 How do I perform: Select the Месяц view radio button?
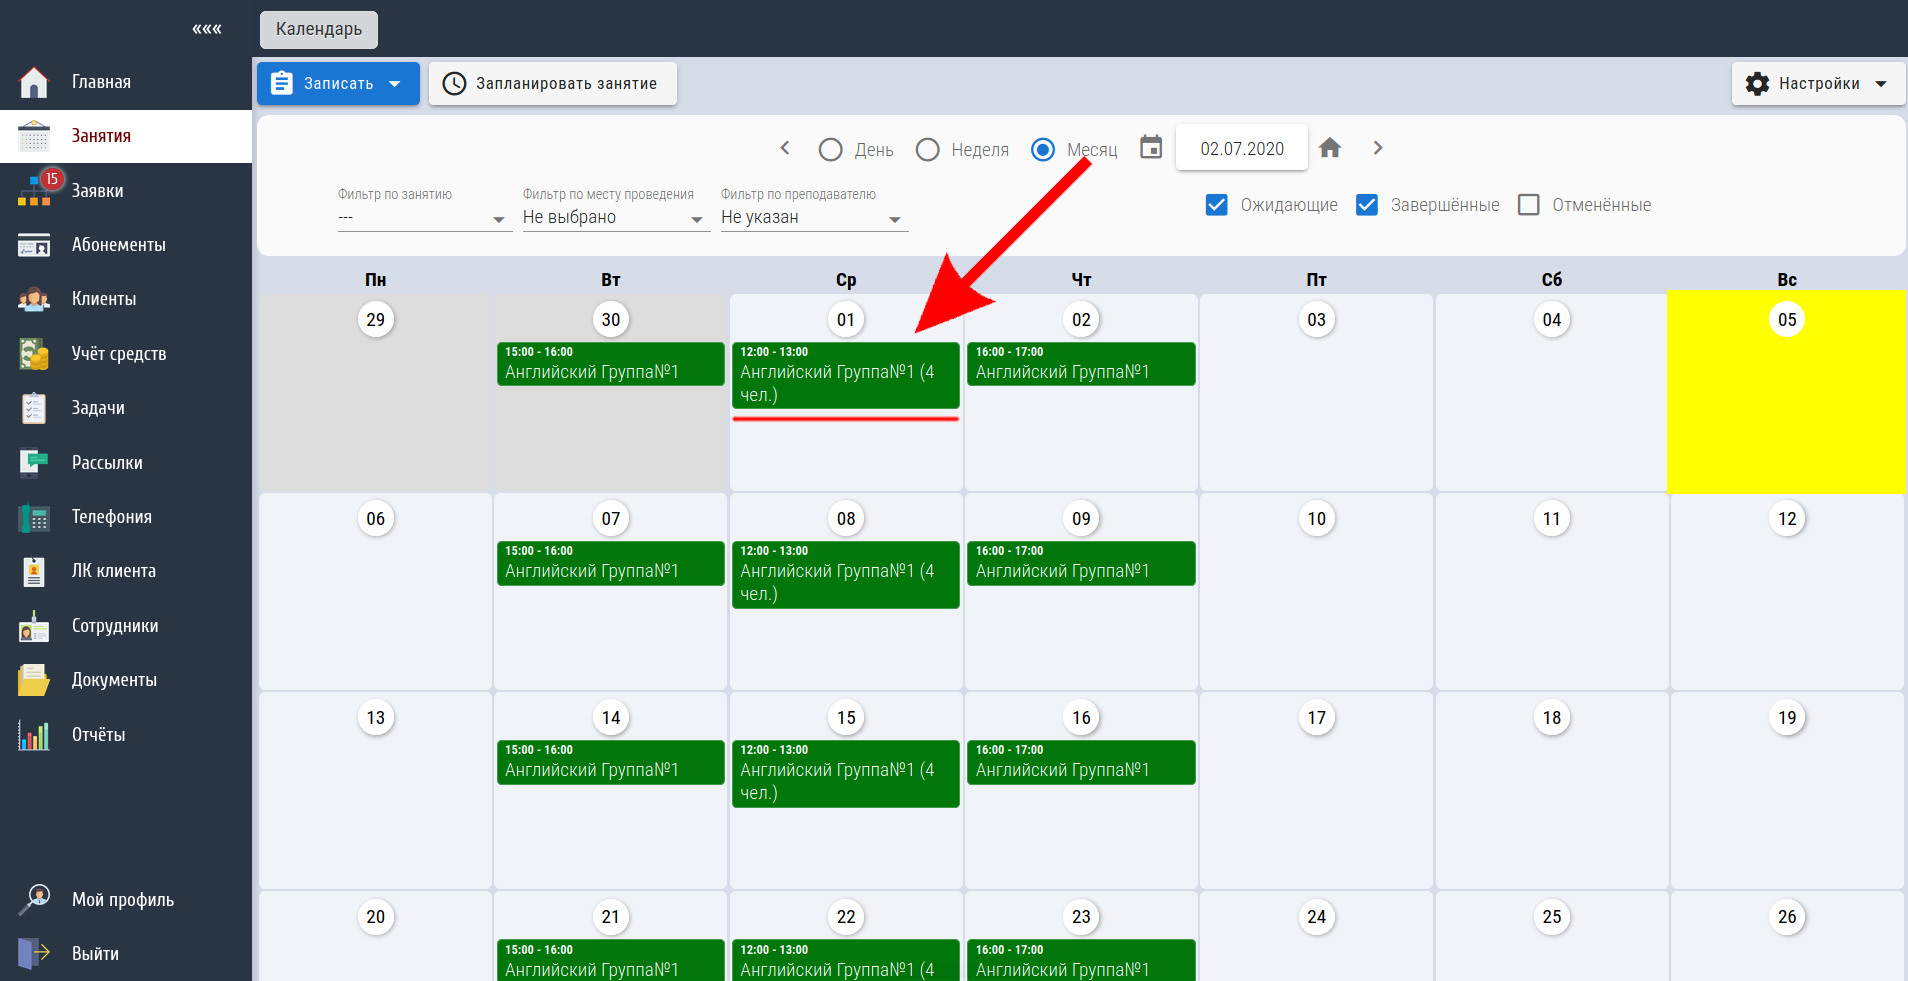click(x=1043, y=150)
